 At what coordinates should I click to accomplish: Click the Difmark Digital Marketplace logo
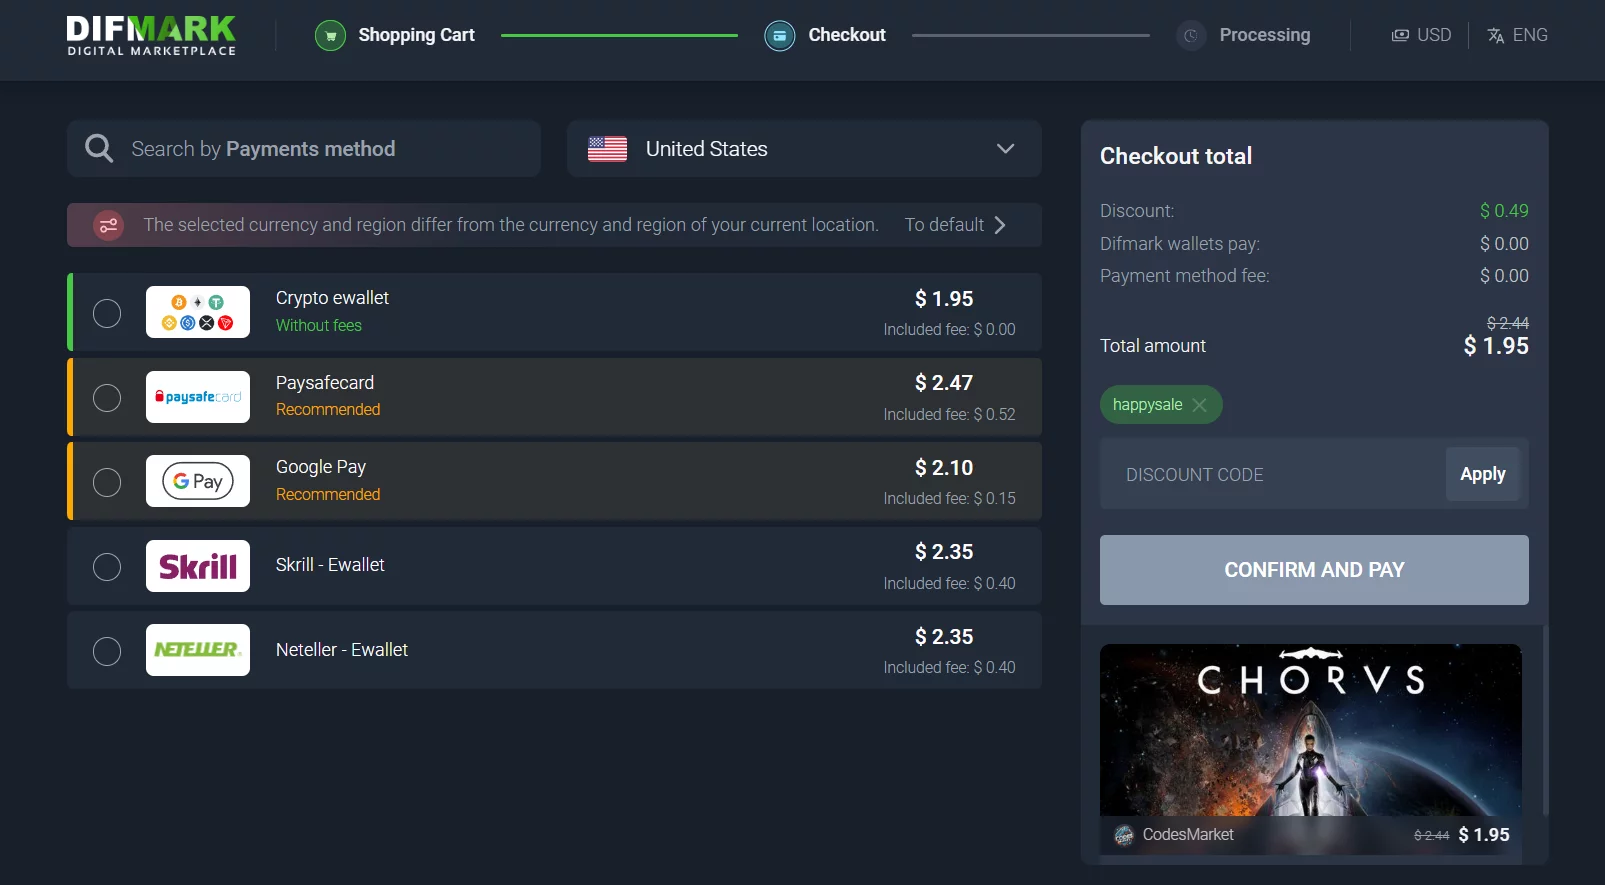point(151,35)
